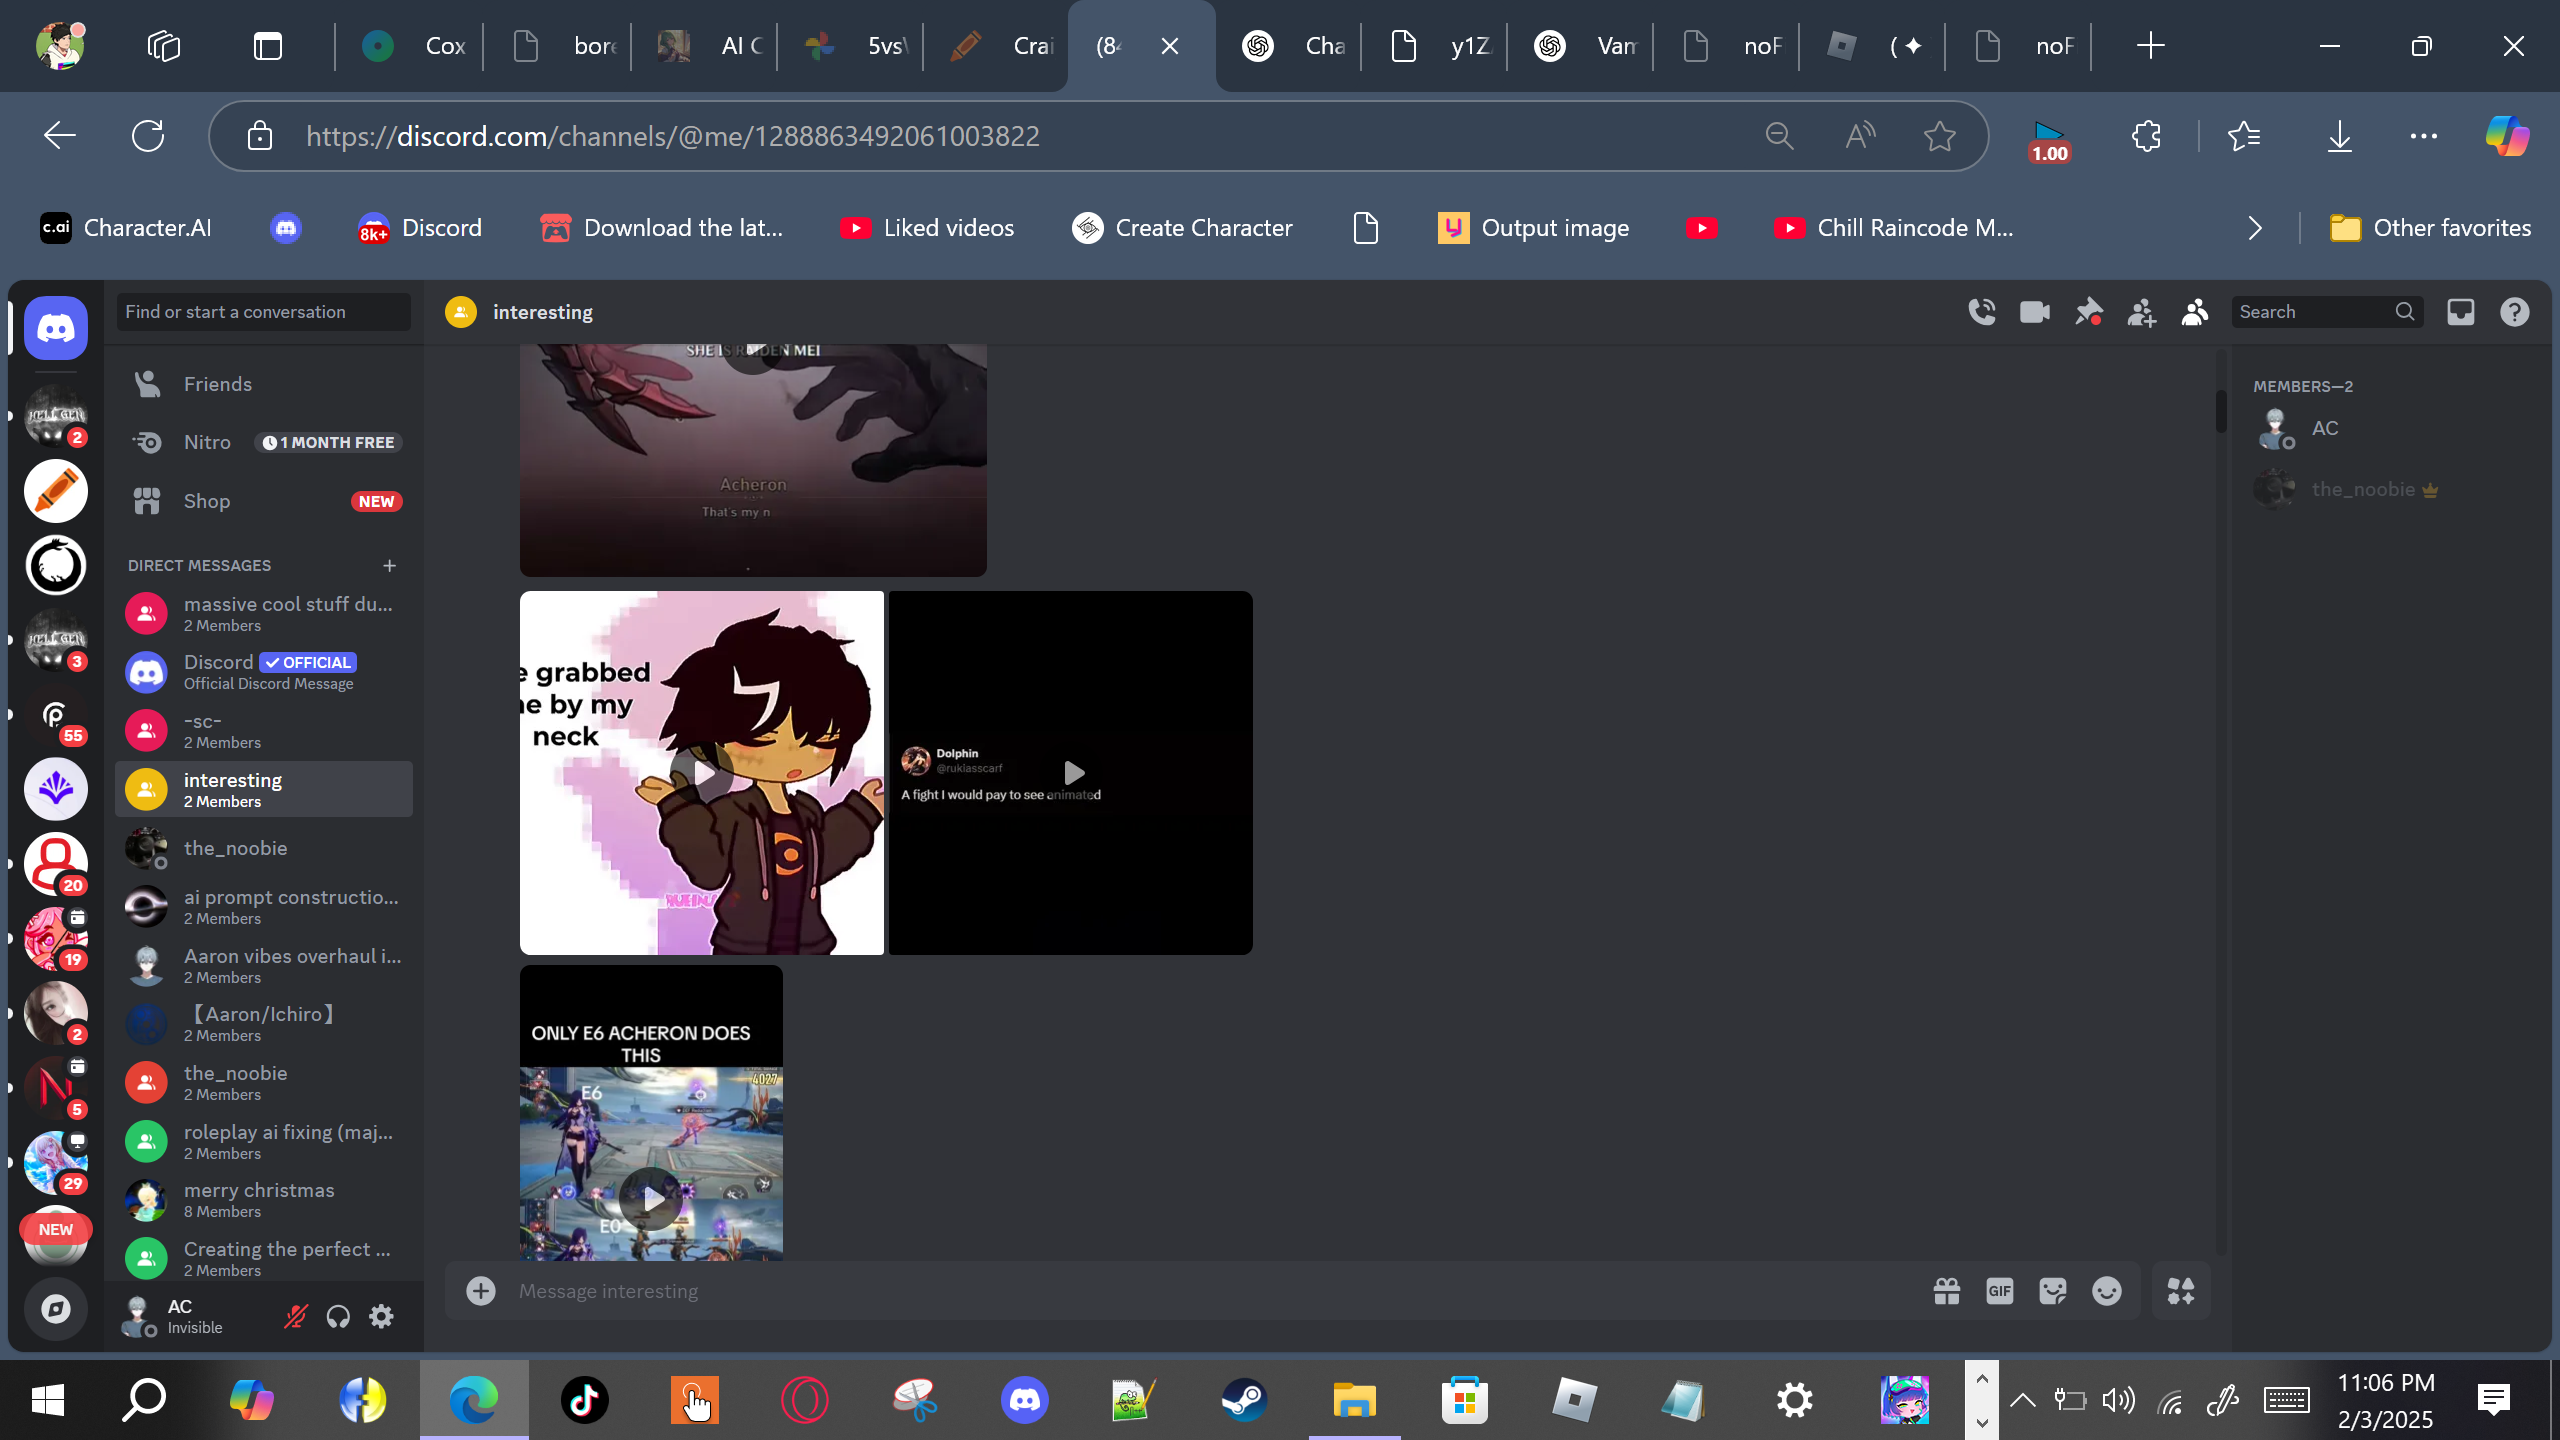Toggle deafen headphones in user panel
2560x1440 pixels.
coord(338,1316)
